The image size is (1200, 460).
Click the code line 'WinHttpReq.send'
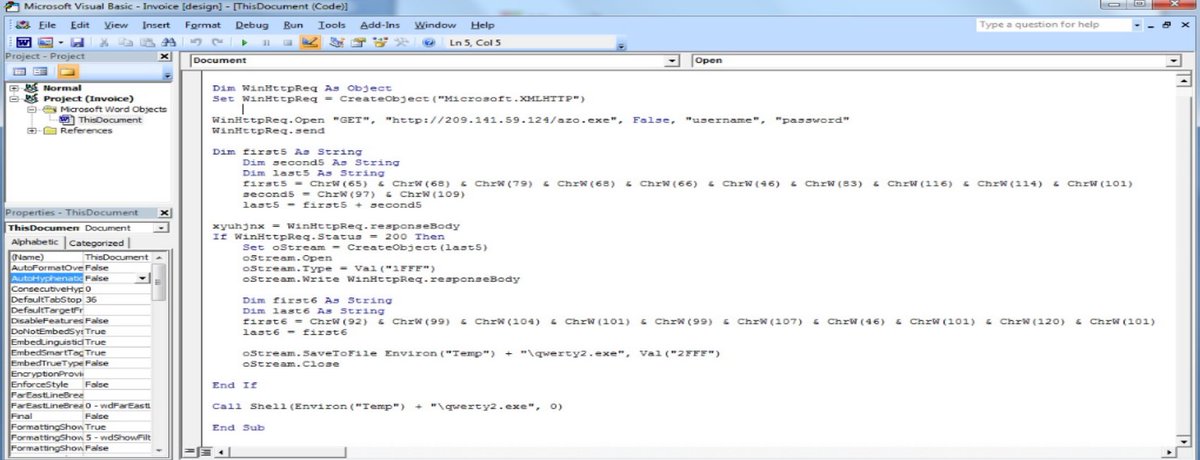point(268,130)
